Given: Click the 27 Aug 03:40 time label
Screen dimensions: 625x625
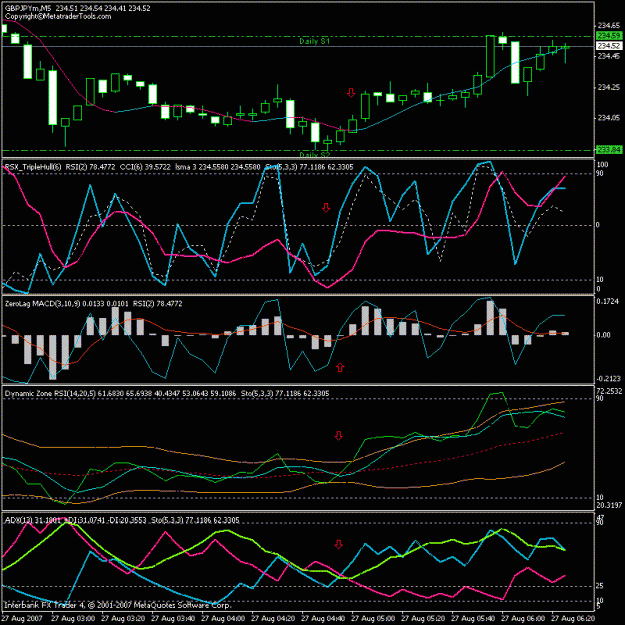Looking at the screenshot, I should [x=173, y=618].
